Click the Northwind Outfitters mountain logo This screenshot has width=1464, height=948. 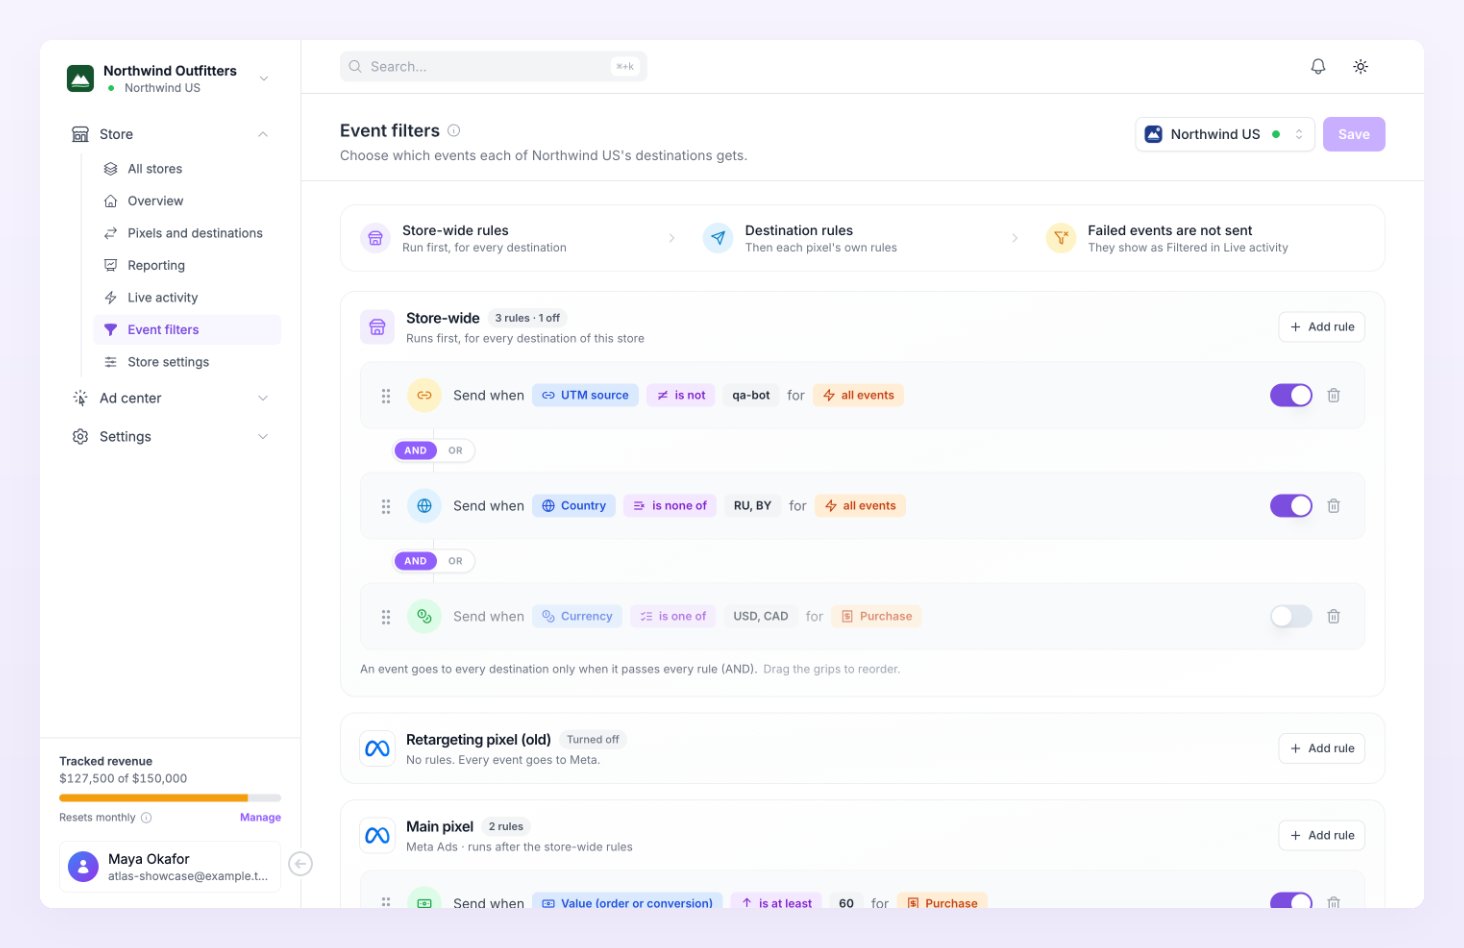(x=80, y=78)
